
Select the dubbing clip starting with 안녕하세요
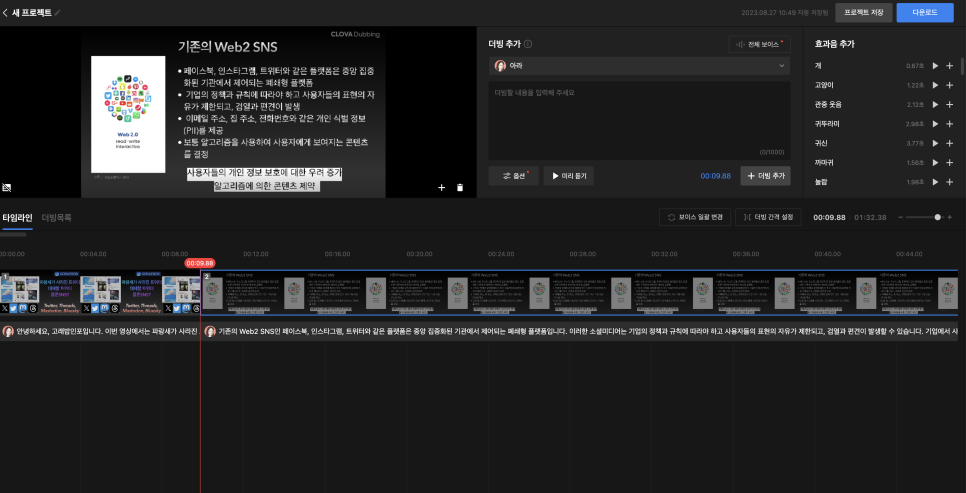[x=100, y=332]
